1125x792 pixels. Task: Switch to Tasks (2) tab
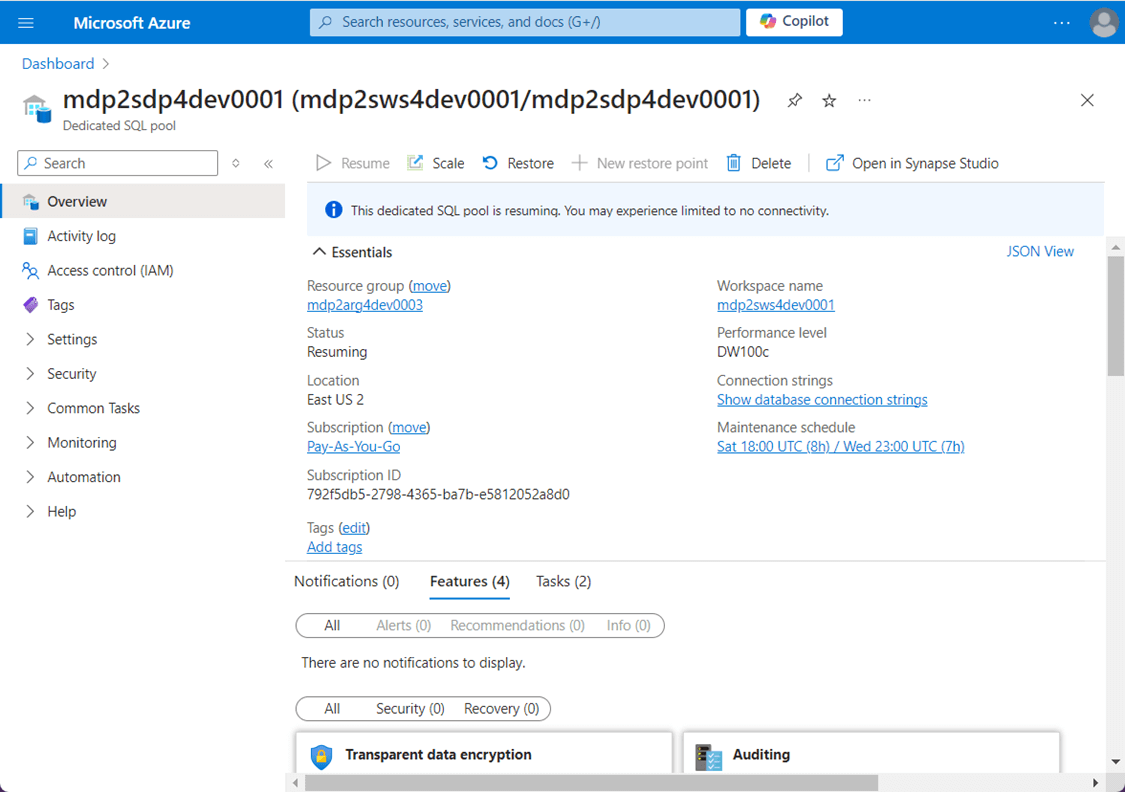click(x=563, y=581)
